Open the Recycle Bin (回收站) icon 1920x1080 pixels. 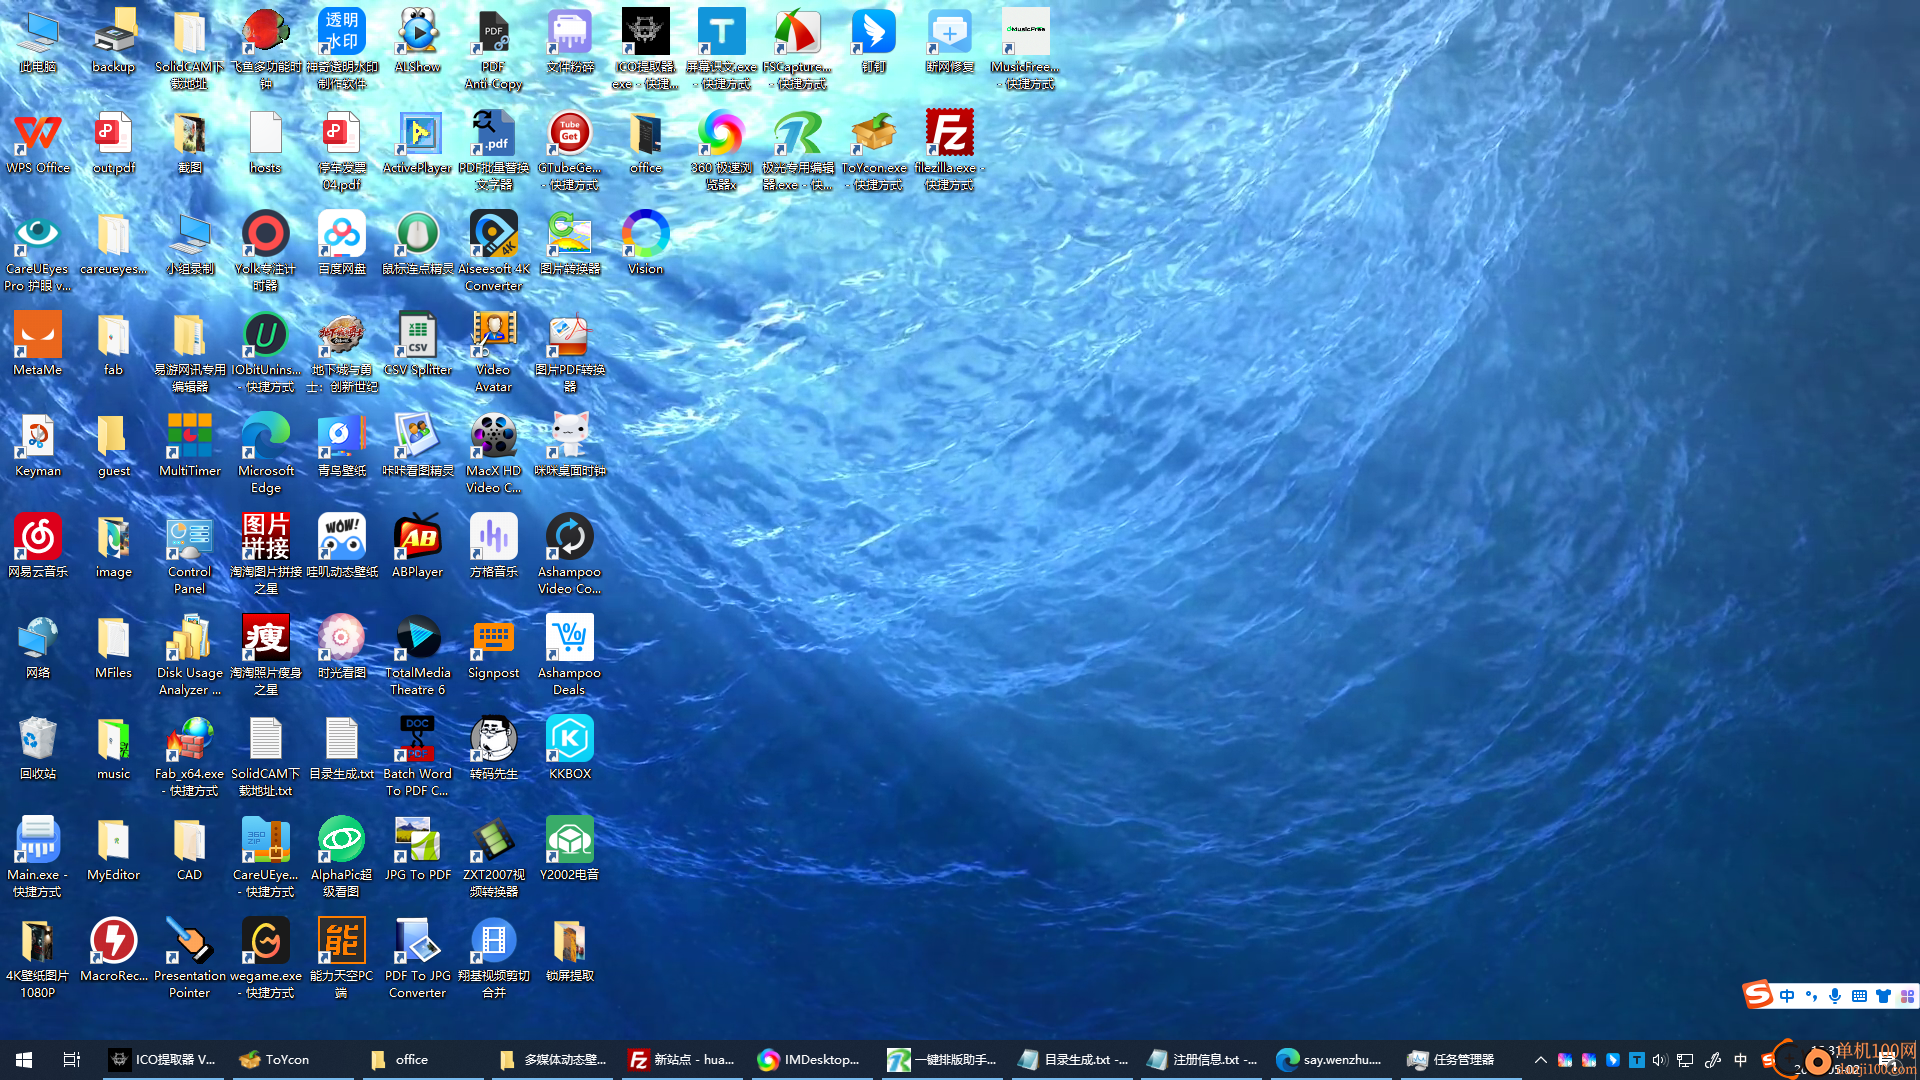pyautogui.click(x=38, y=749)
